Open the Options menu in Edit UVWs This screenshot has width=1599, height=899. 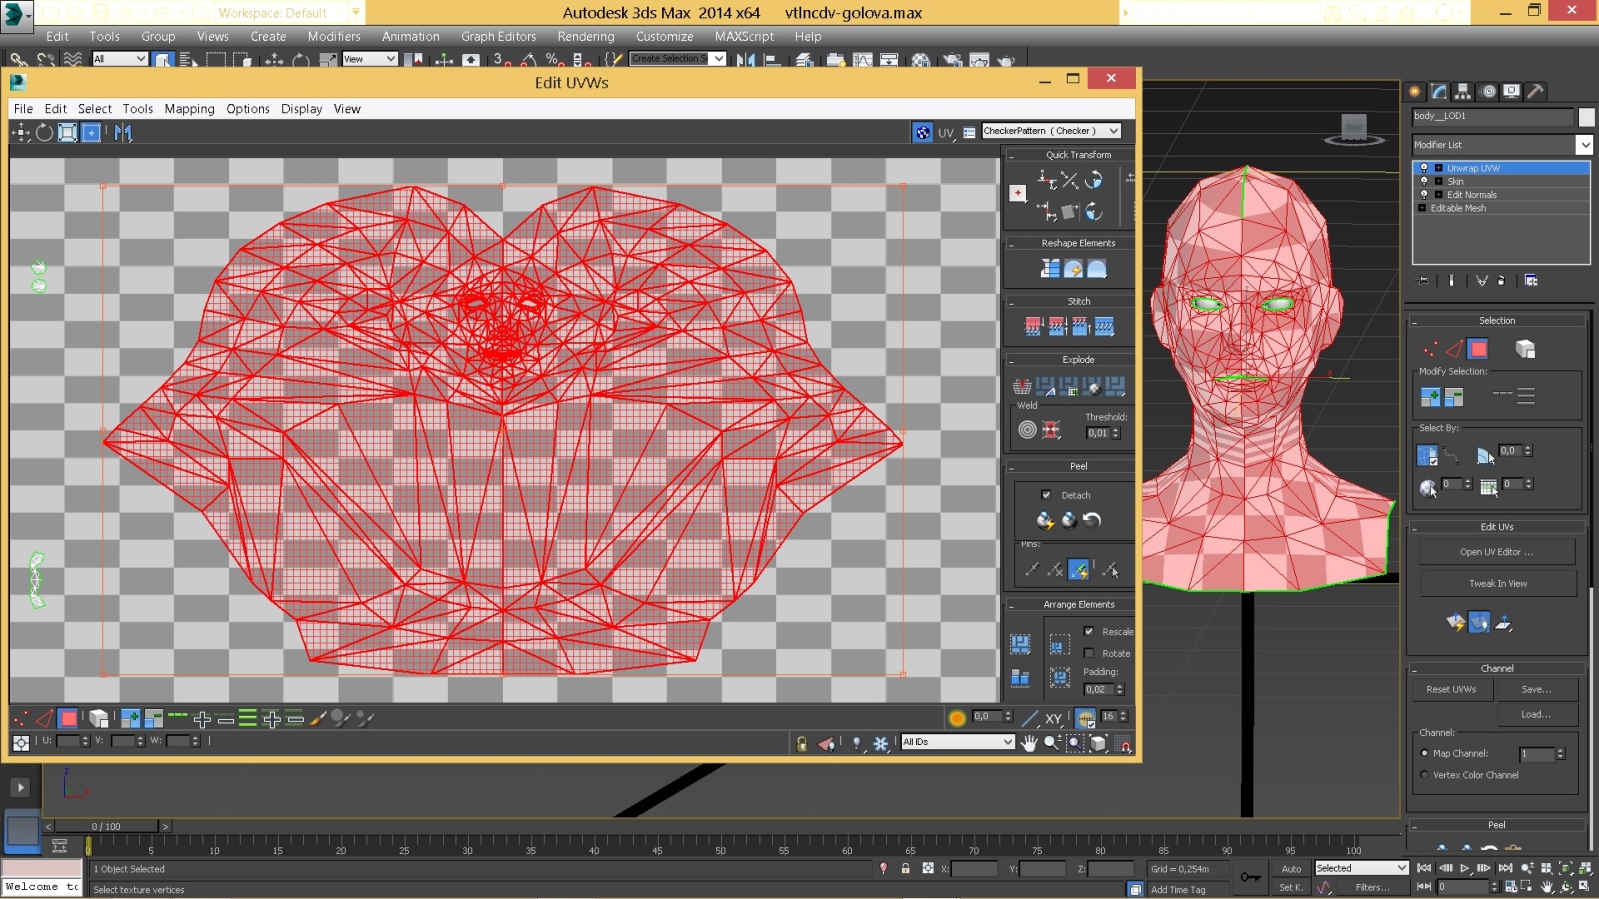pos(248,109)
